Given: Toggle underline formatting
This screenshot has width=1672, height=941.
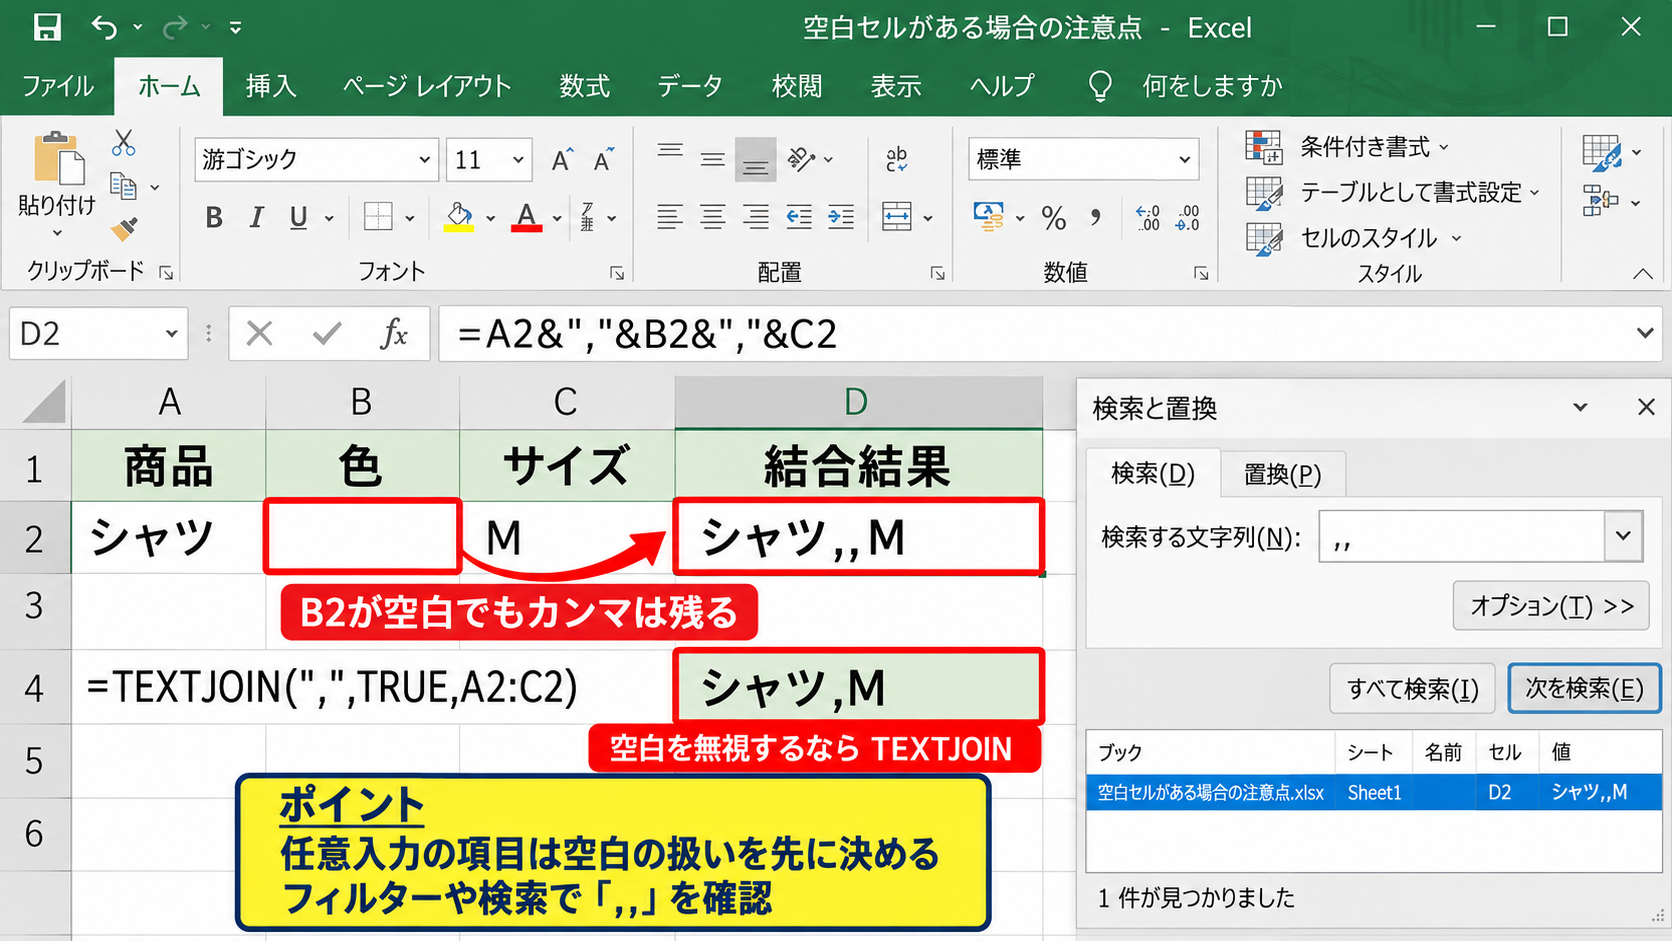Looking at the screenshot, I should click(x=298, y=217).
